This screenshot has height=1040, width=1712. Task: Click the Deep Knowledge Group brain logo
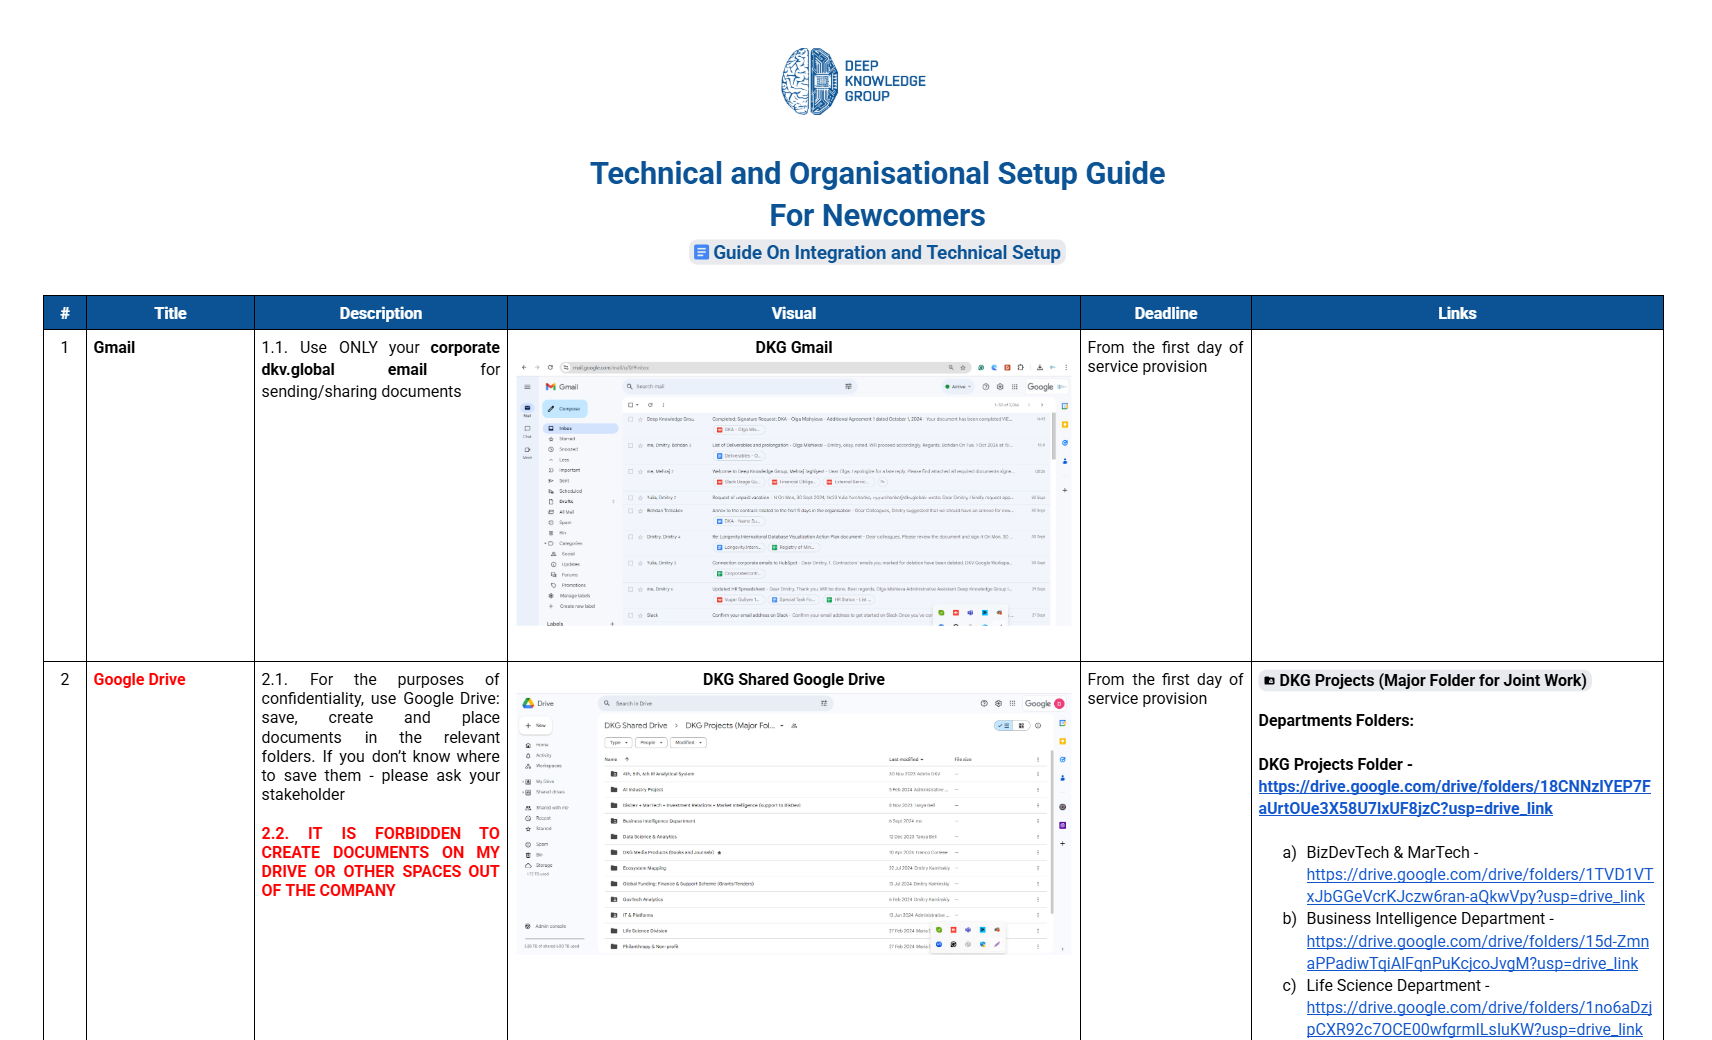click(x=809, y=81)
